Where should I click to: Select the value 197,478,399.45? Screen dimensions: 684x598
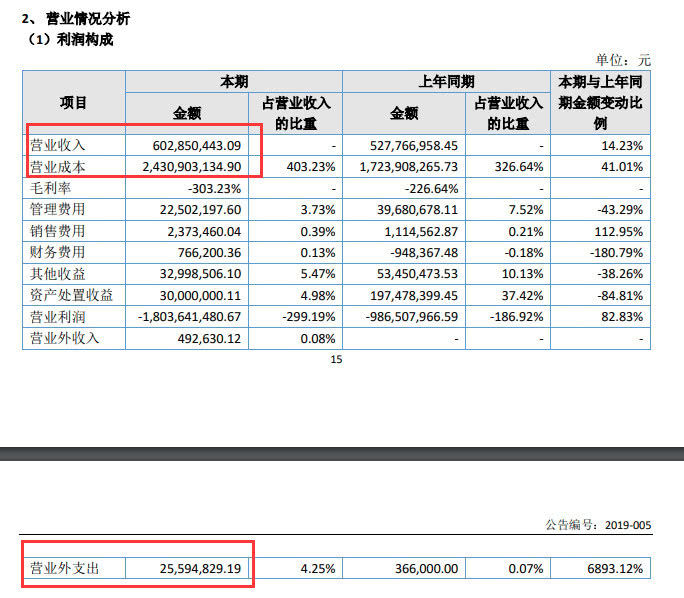pos(414,295)
